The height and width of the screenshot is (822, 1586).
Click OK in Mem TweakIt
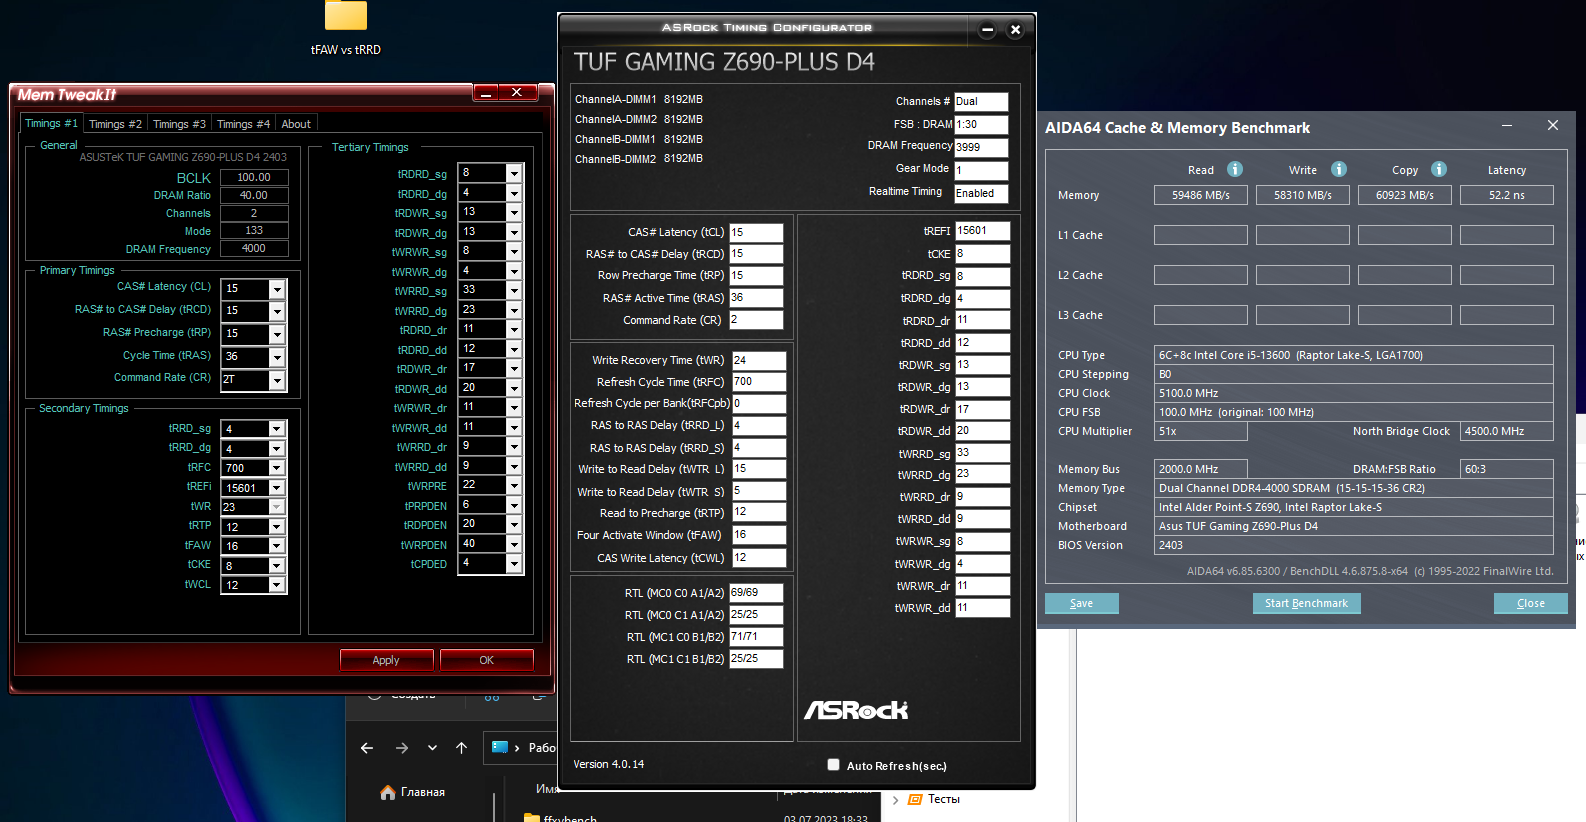coord(487,660)
